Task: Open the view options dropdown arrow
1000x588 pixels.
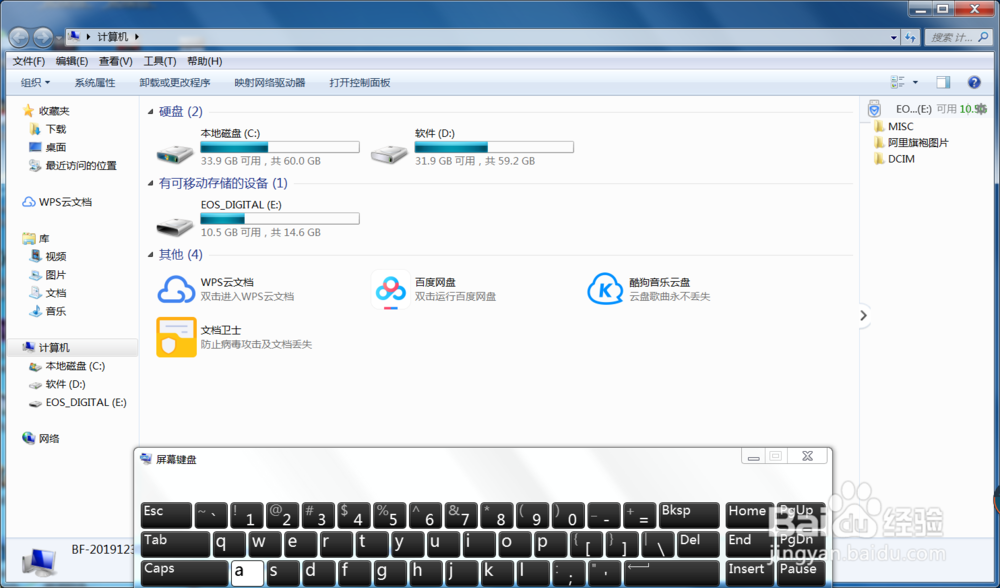Action: tap(915, 82)
